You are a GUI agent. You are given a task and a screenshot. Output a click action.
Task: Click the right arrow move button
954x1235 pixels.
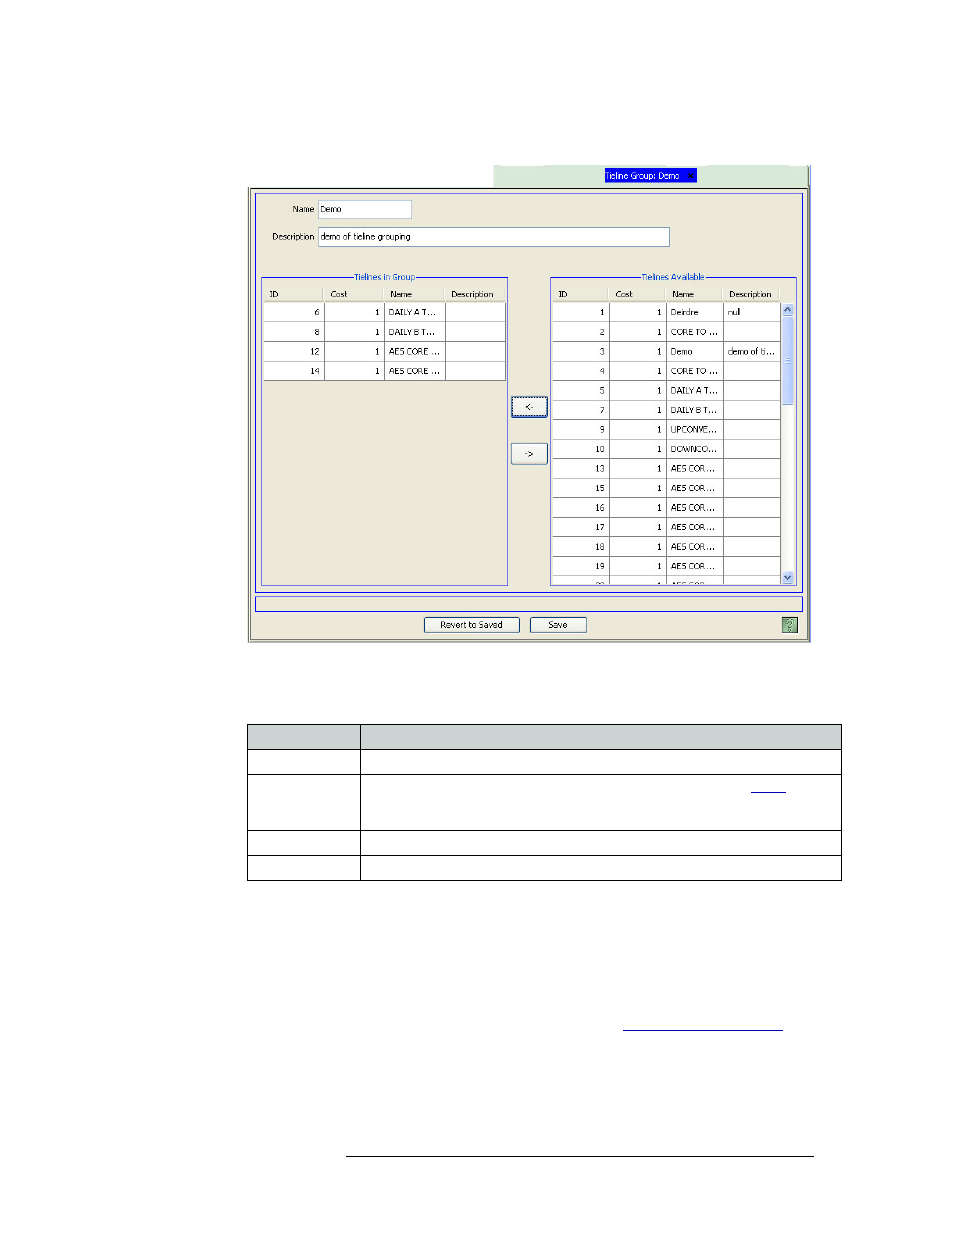[529, 454]
